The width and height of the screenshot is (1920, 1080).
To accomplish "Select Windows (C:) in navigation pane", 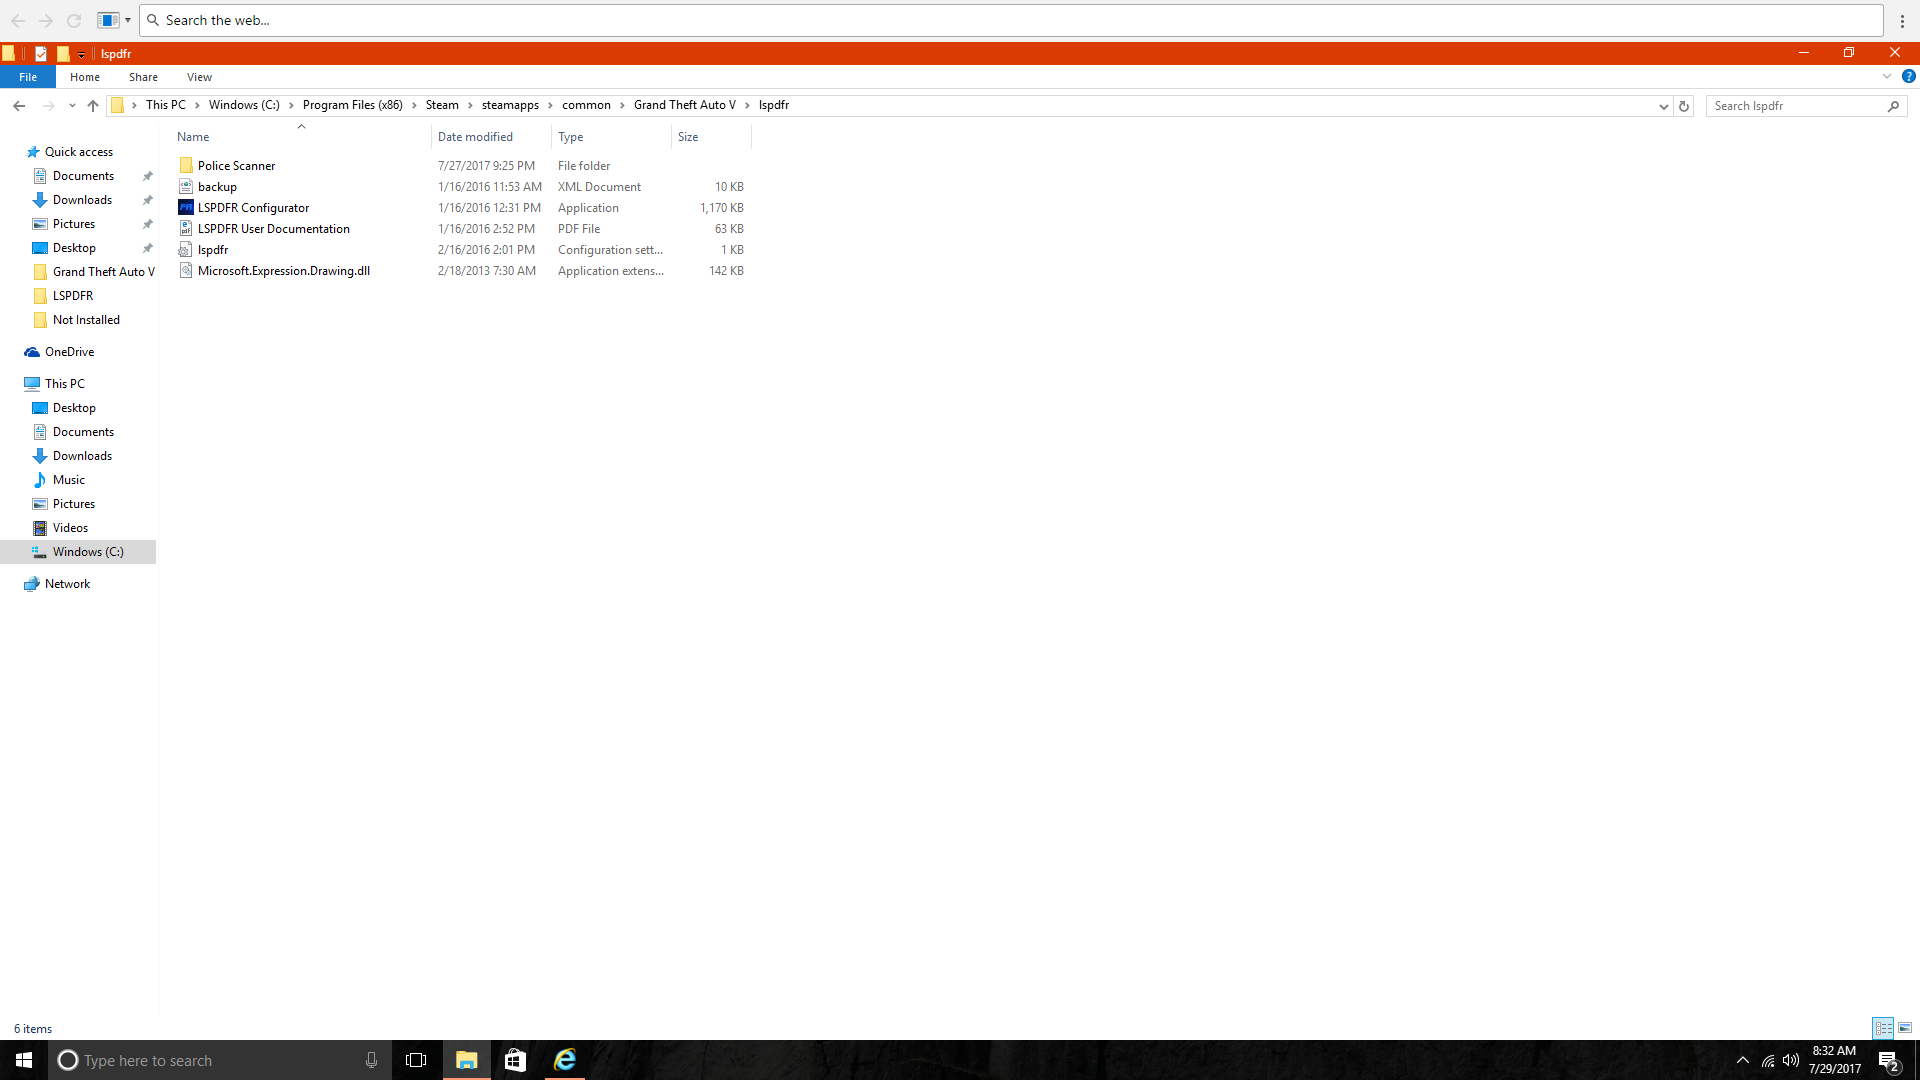I will [x=88, y=552].
